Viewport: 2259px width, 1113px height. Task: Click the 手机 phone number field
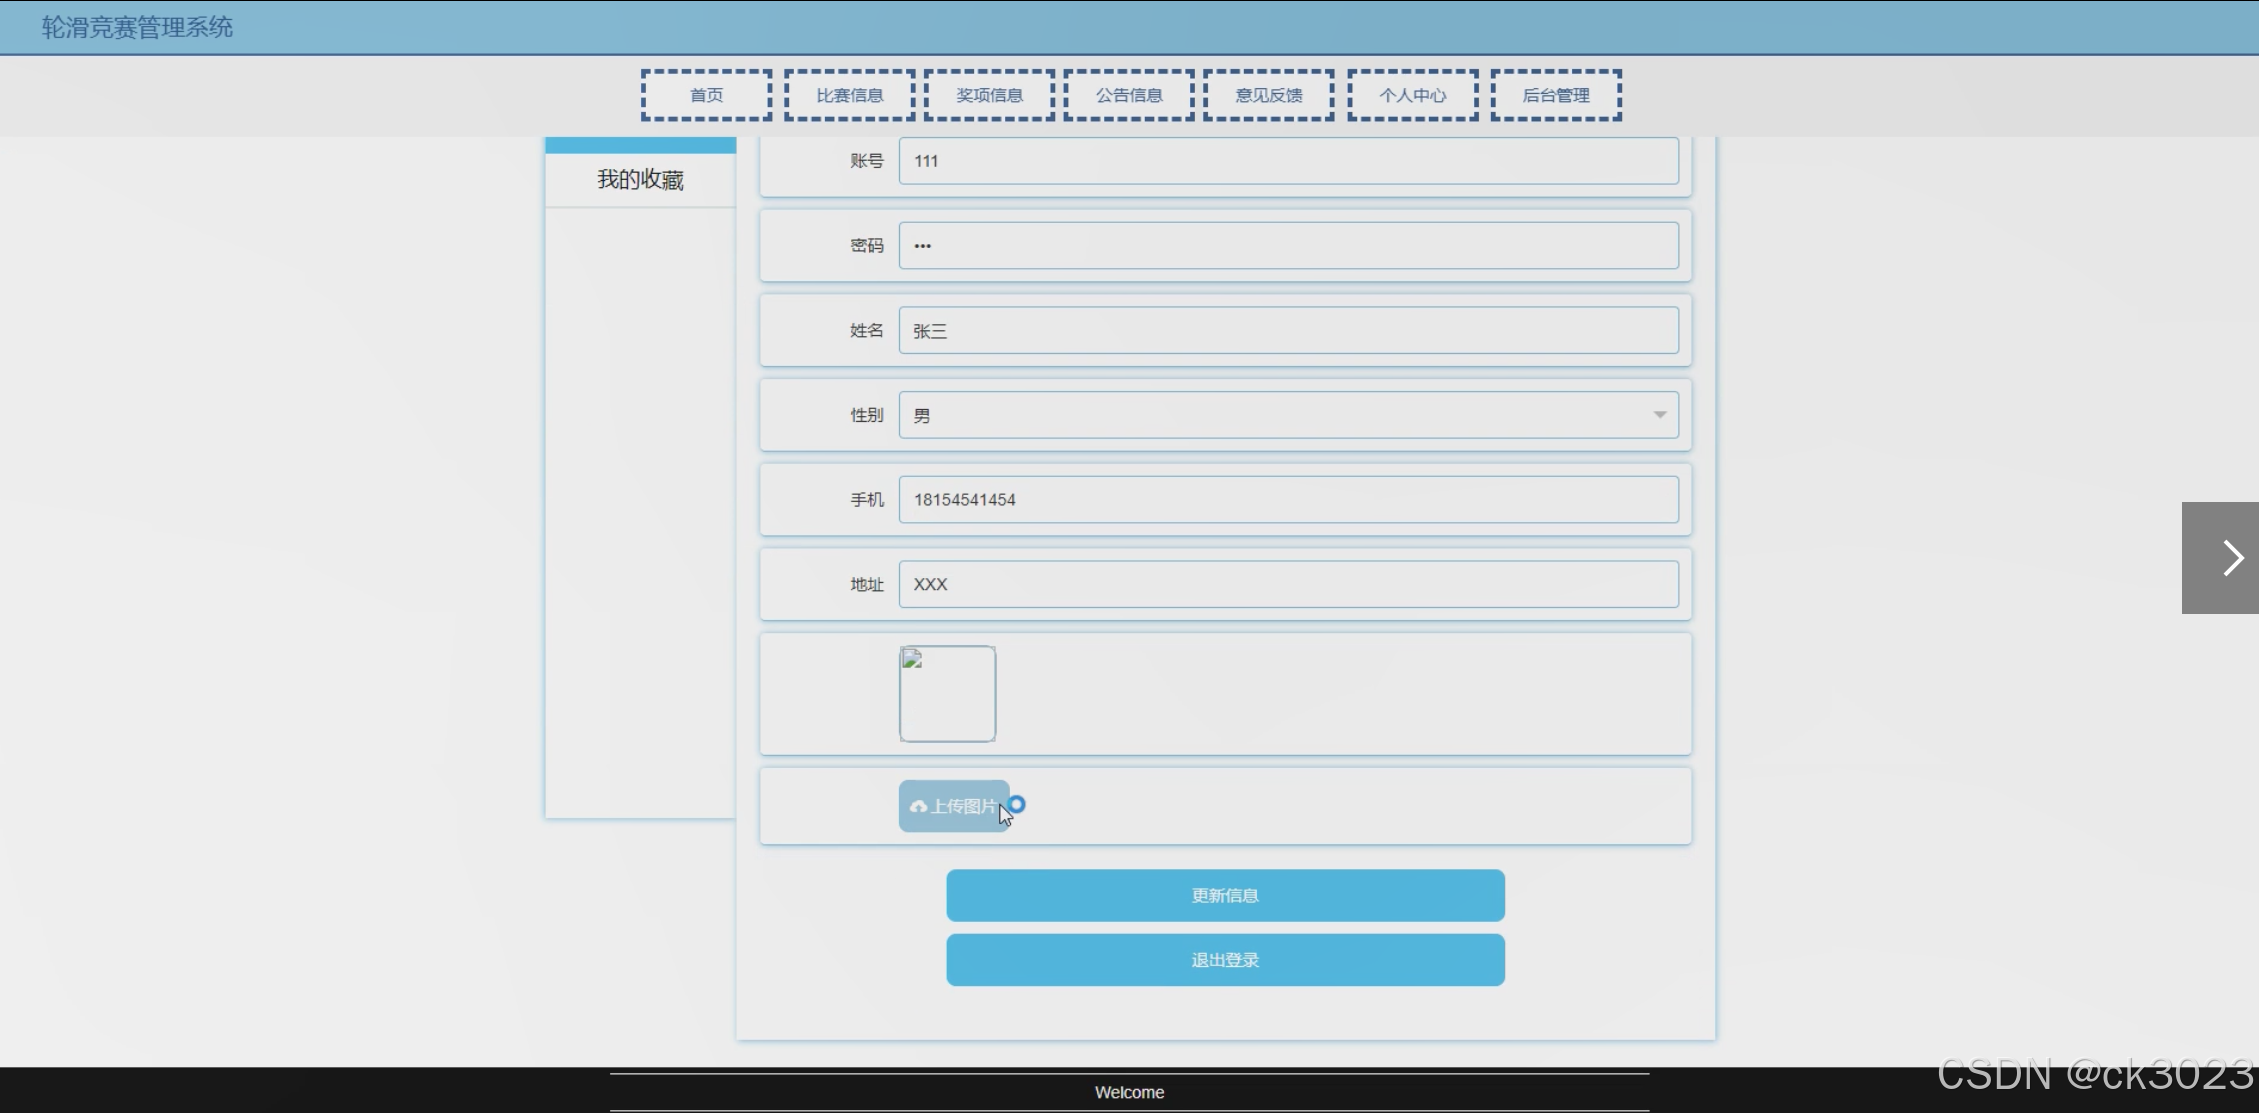point(1288,500)
